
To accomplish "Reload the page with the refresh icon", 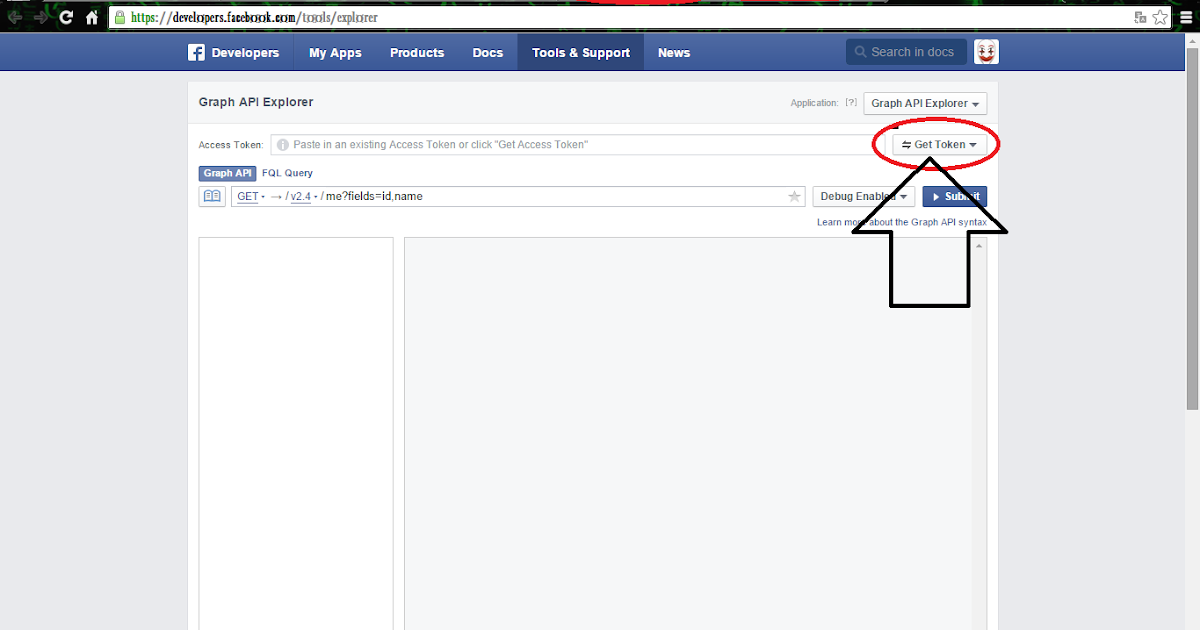I will pyautogui.click(x=66, y=18).
